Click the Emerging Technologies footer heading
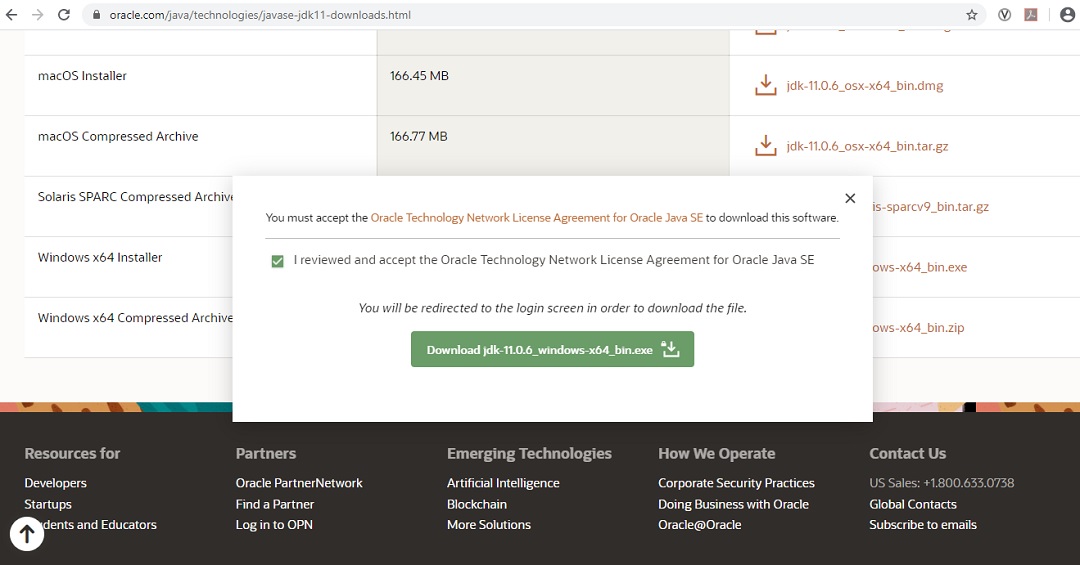1080x565 pixels. pyautogui.click(x=529, y=453)
